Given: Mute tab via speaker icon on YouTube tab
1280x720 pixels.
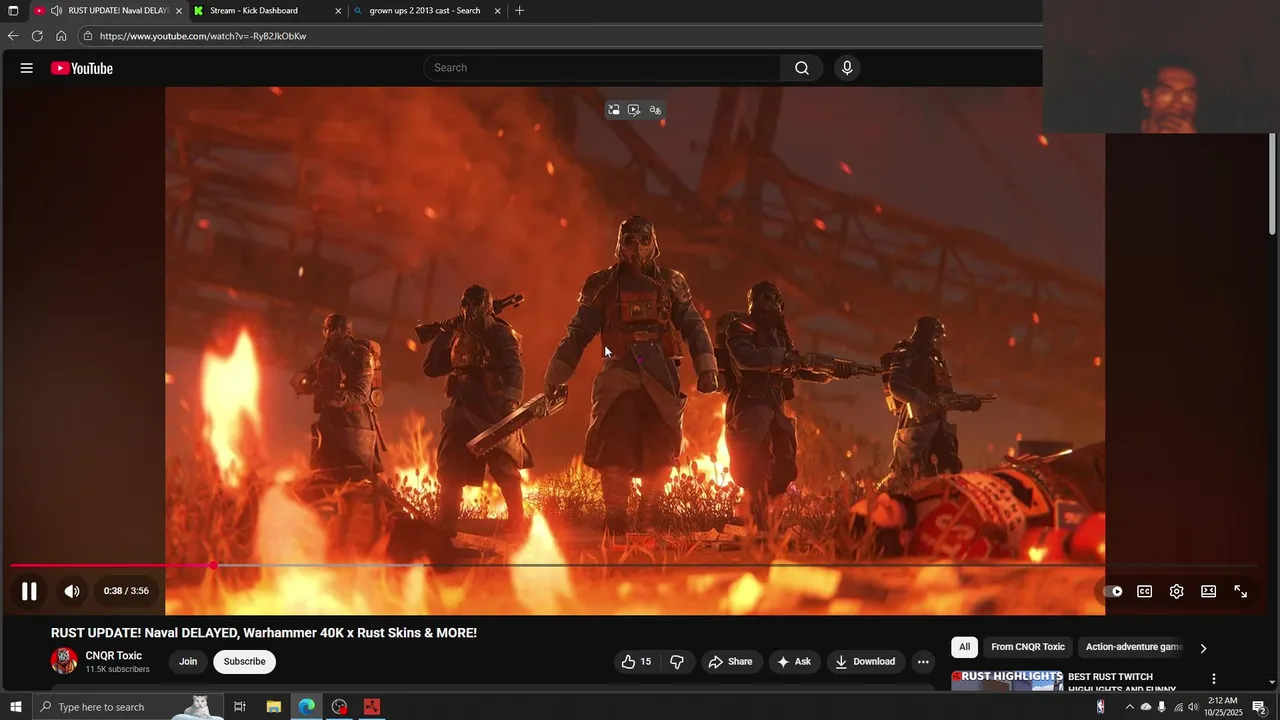Looking at the screenshot, I should tap(56, 11).
